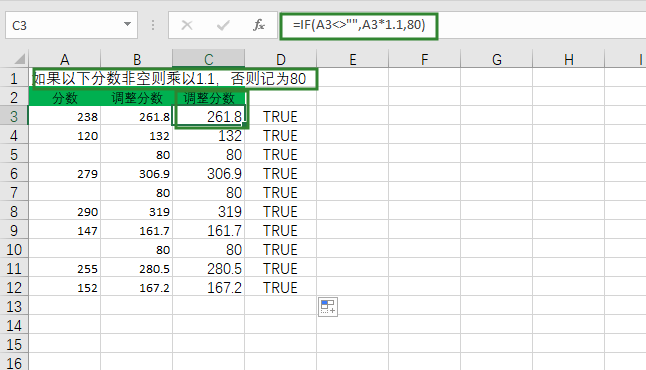646x370 pixels.
Task: Select column D header
Action: pos(281,59)
